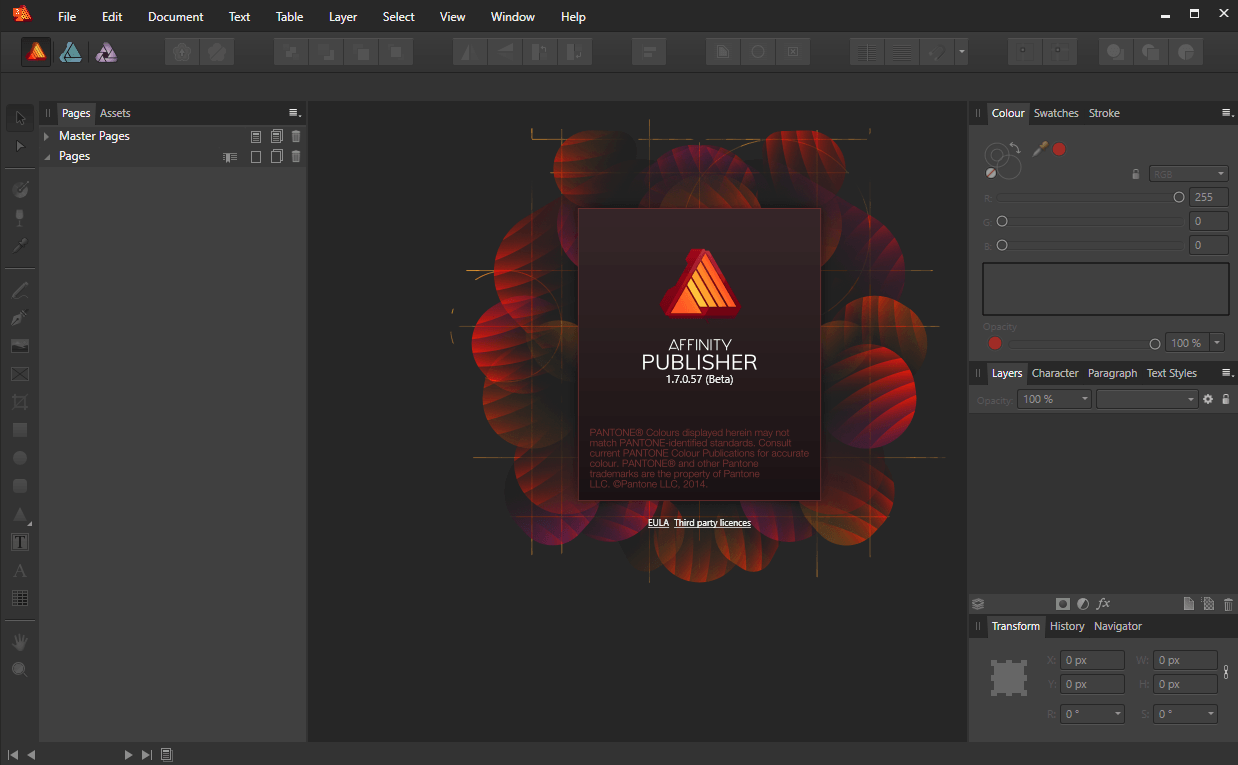
Task: Select the Artistic Text tool
Action: click(20, 570)
